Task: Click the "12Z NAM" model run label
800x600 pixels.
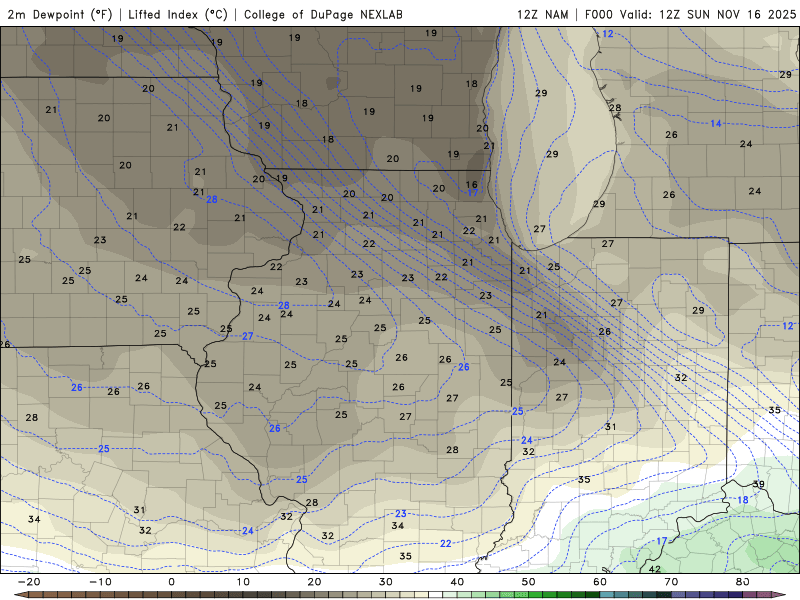Action: pyautogui.click(x=543, y=15)
